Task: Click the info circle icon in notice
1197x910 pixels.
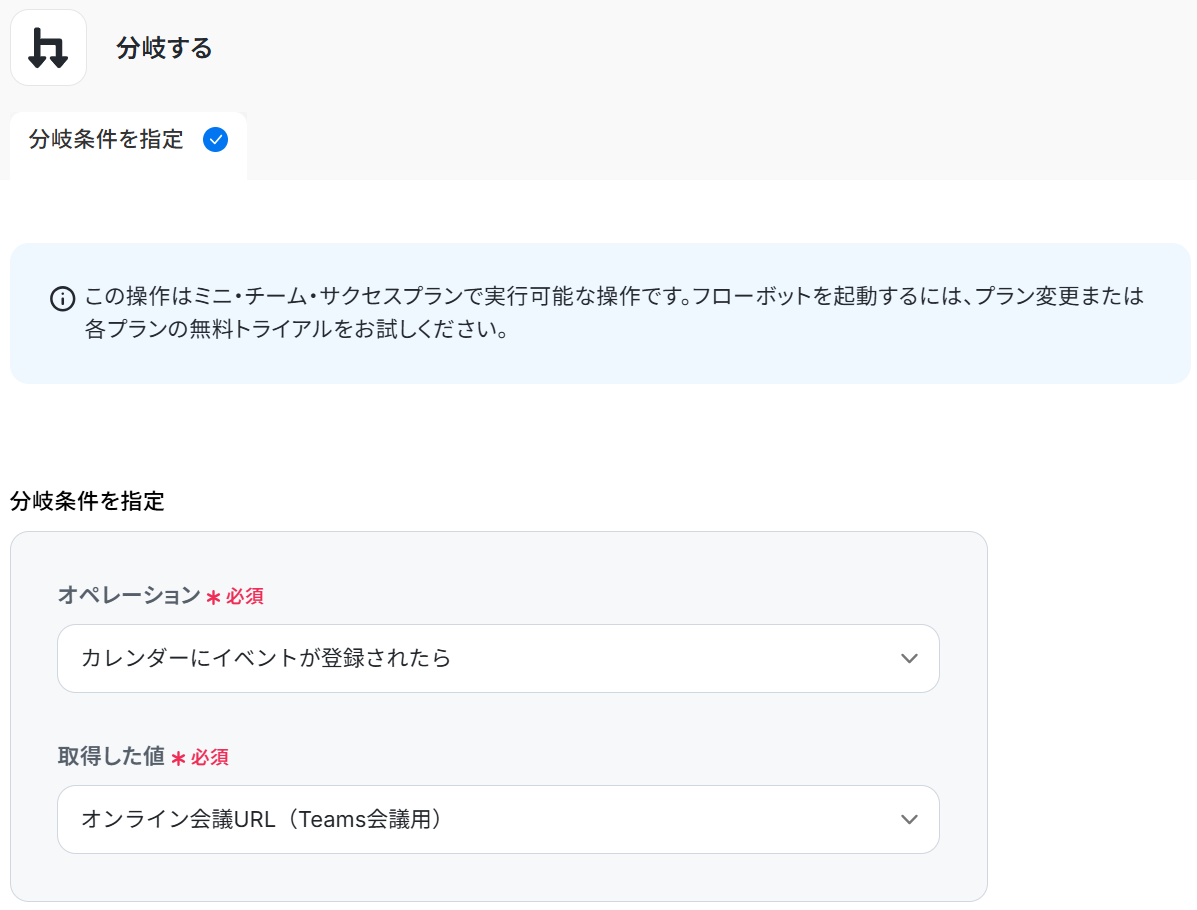Action: click(62, 298)
